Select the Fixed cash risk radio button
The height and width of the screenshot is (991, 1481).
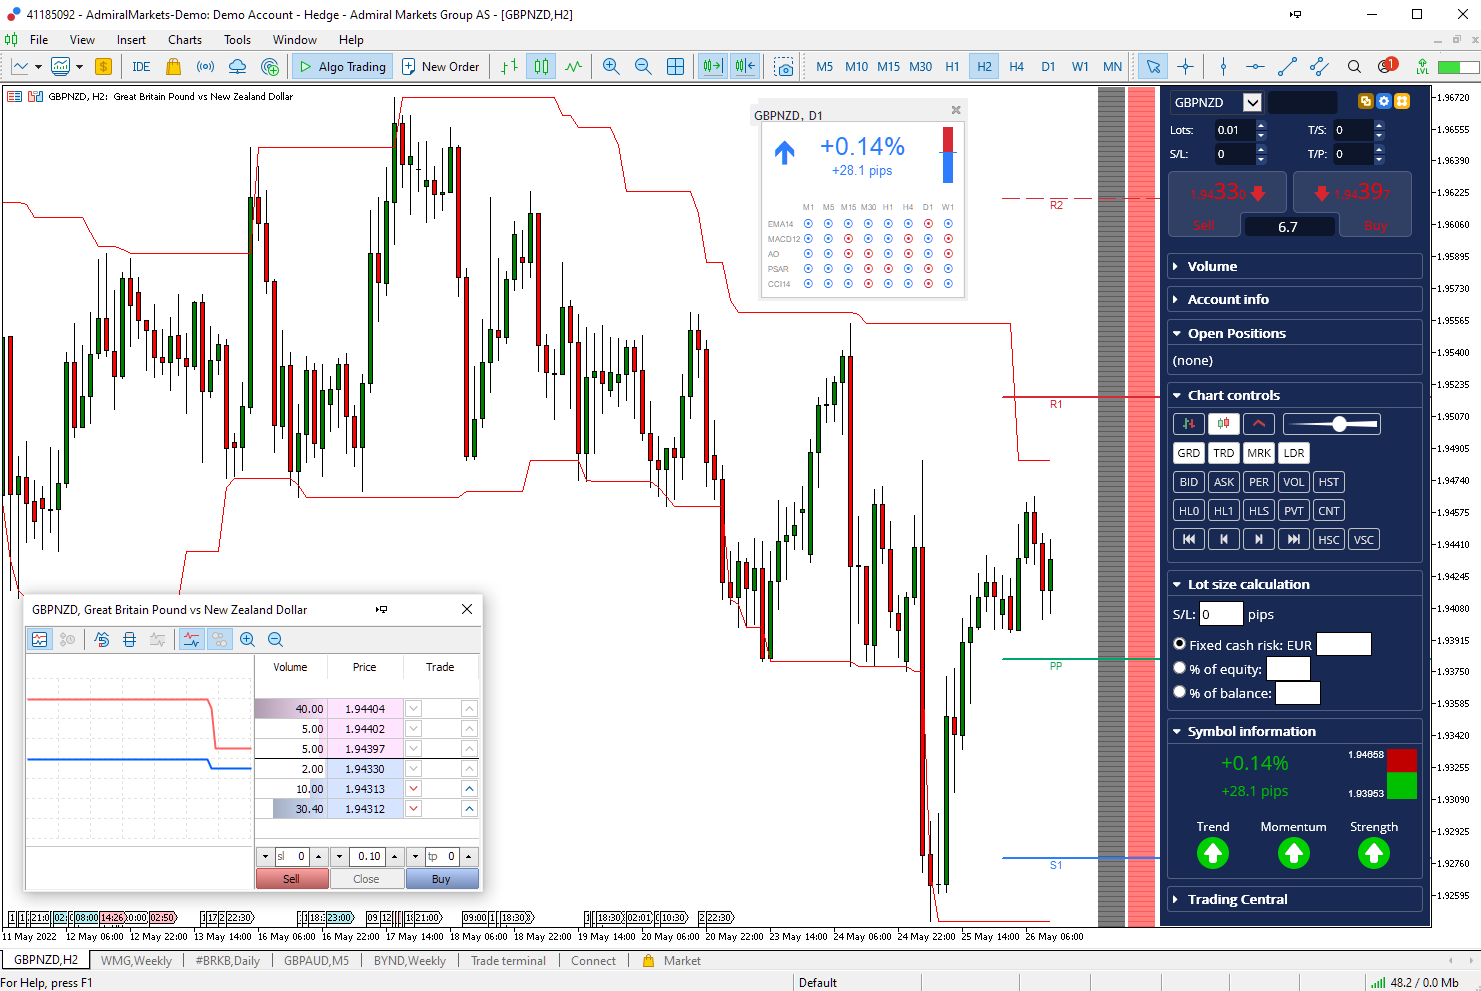[x=1179, y=644]
